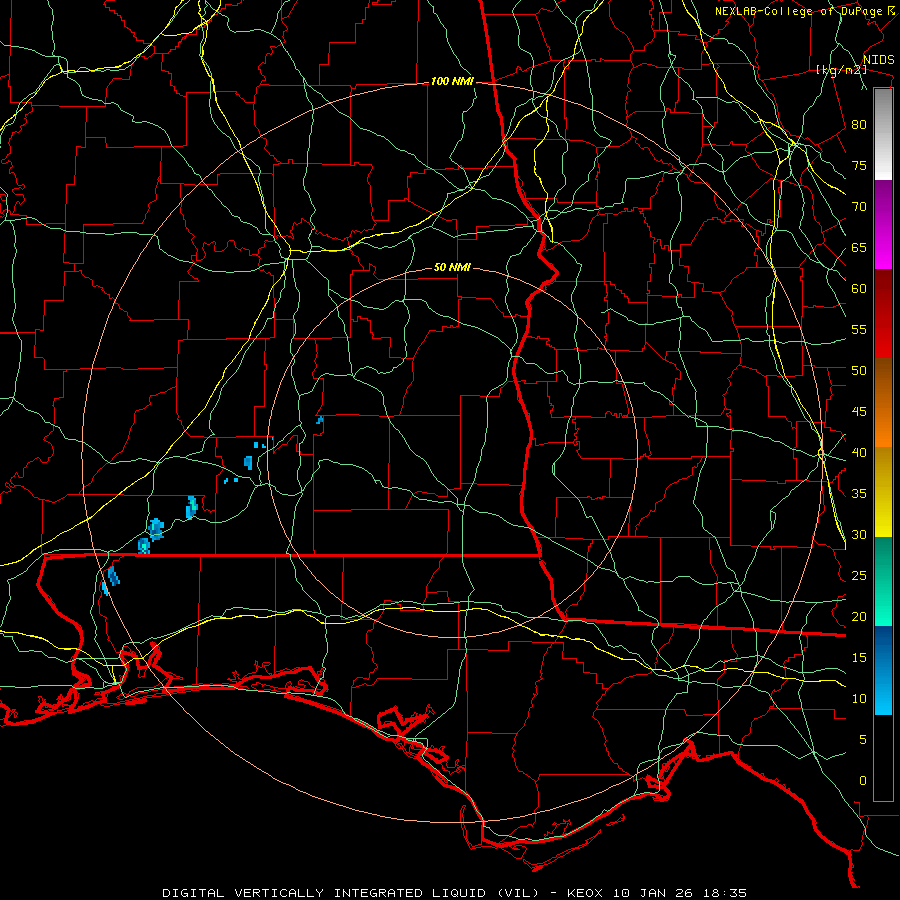Viewport: 900px width, 900px height.
Task: Click "DIGITAL VERTICALLY INTEGRATED LIQUID" in the caption
Action: pos(325,893)
